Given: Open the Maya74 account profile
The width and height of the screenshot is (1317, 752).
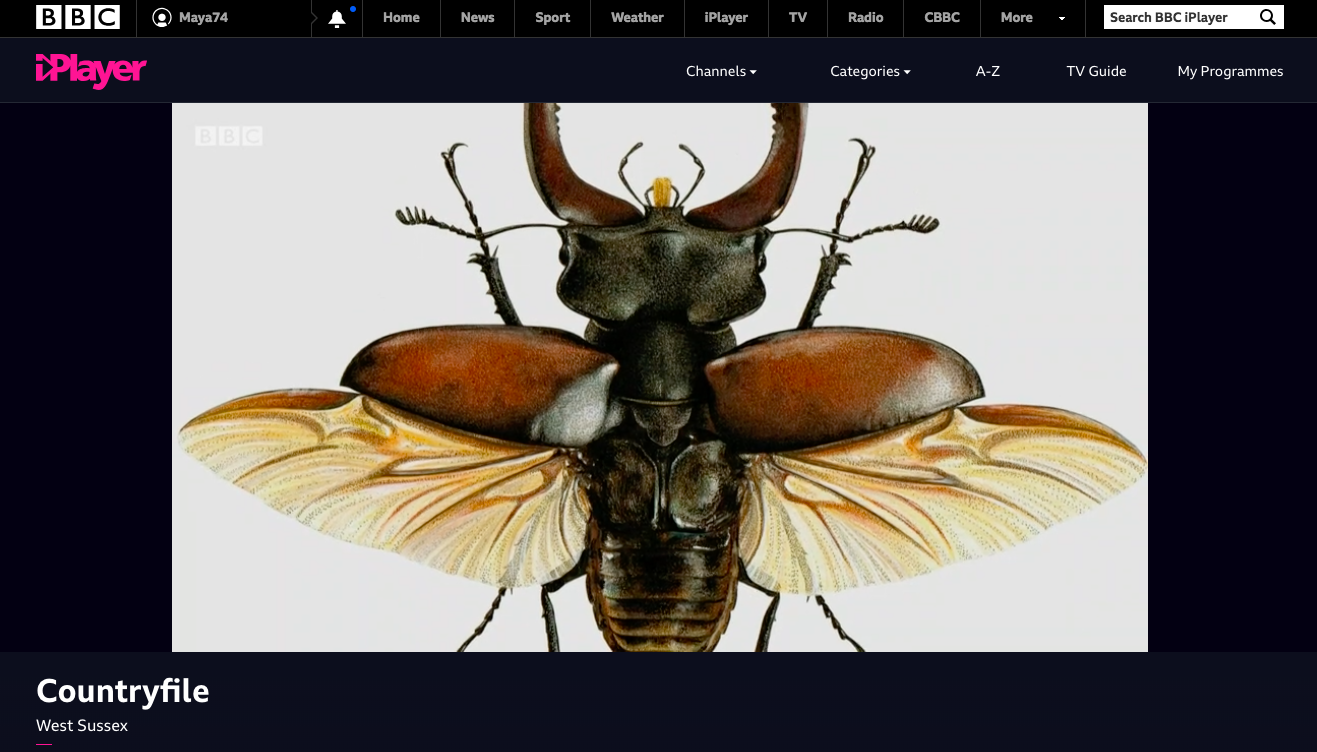Looking at the screenshot, I should (190, 18).
